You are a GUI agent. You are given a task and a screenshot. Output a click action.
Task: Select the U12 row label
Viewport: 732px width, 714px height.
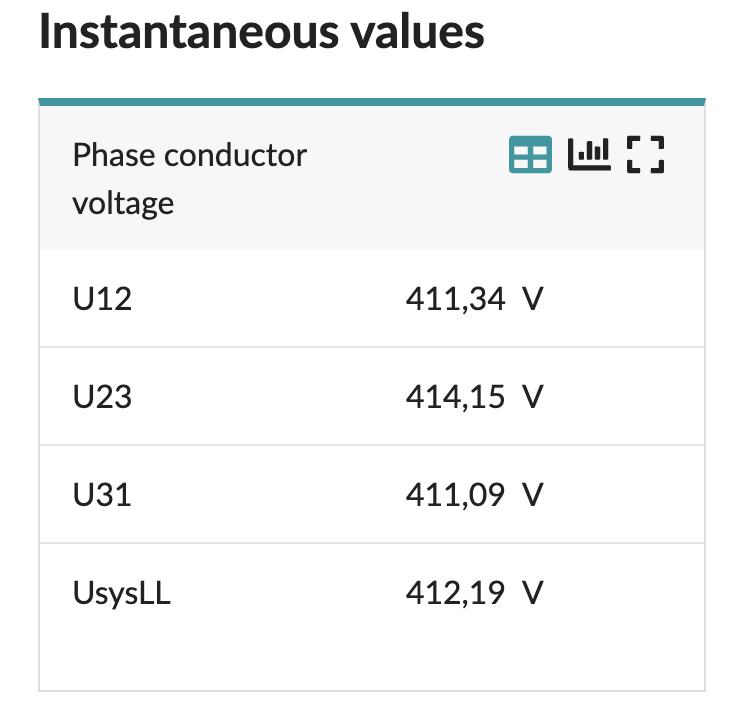point(102,299)
